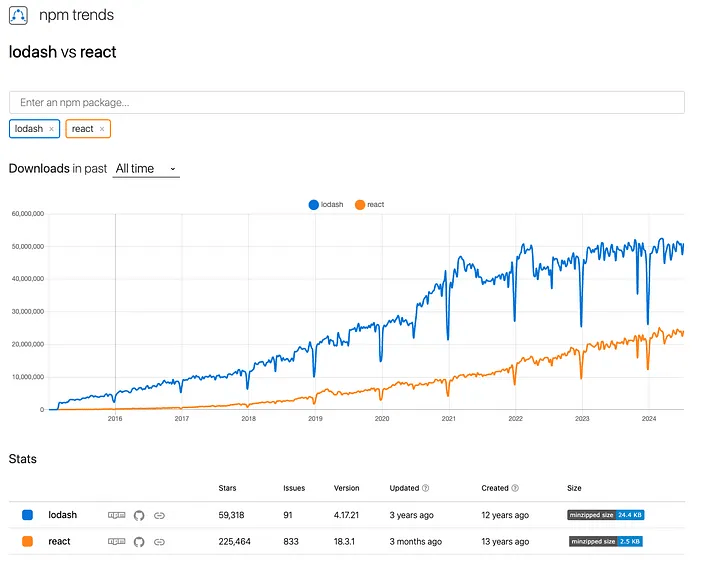Click the 'lodash vs react' page heading

tap(62, 52)
